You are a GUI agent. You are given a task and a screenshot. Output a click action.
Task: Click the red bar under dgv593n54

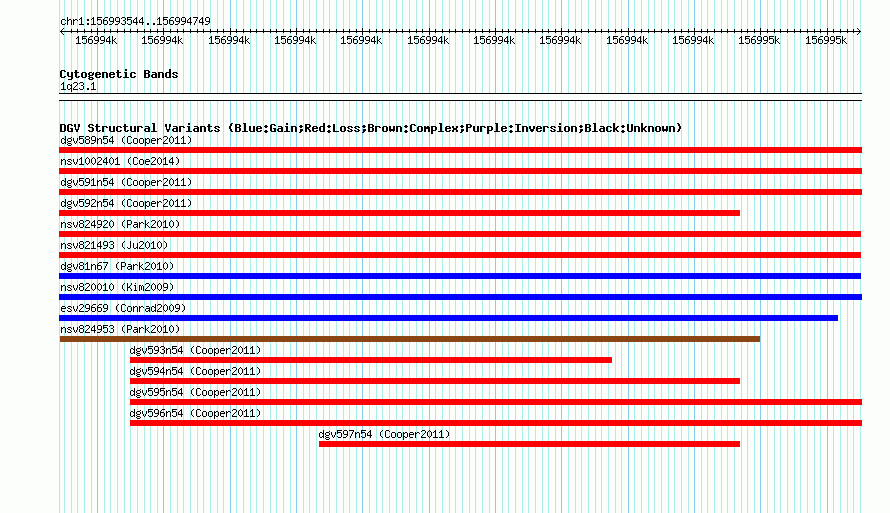click(371, 360)
